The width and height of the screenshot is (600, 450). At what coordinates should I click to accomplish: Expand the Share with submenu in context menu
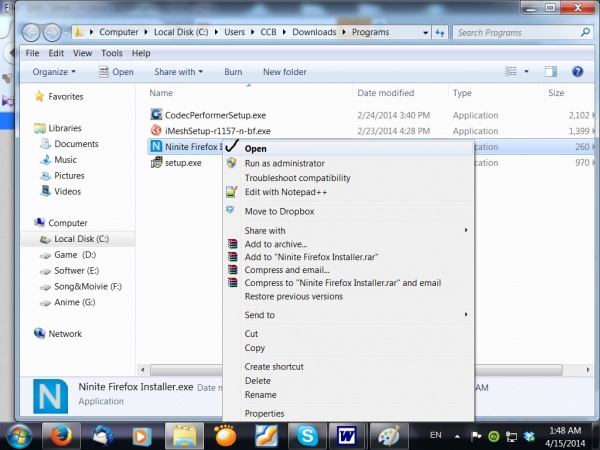466,230
